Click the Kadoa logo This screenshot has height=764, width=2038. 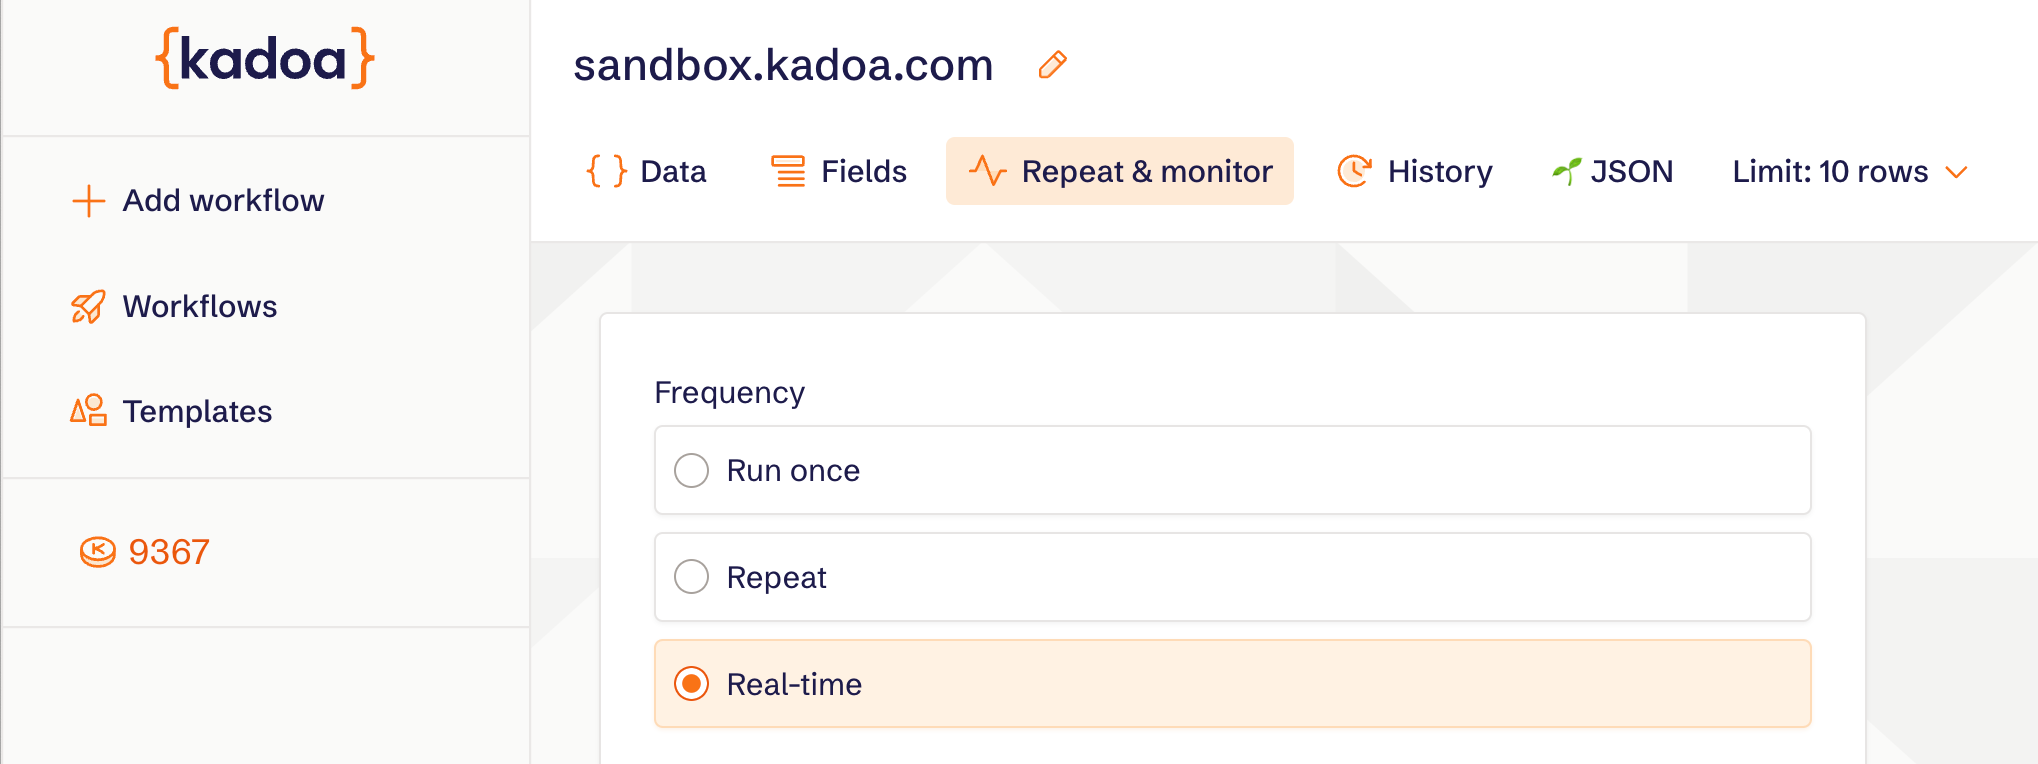pos(265,59)
